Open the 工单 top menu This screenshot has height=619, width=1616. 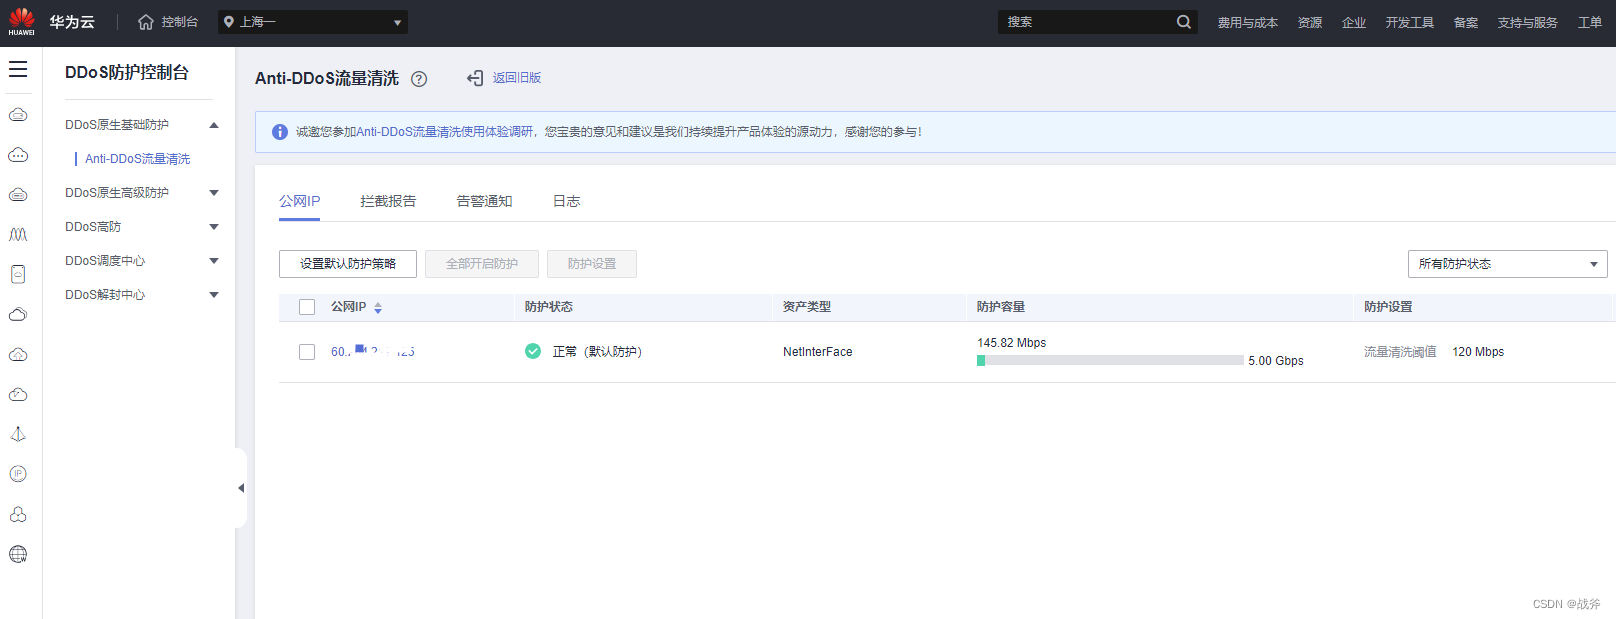point(1590,22)
